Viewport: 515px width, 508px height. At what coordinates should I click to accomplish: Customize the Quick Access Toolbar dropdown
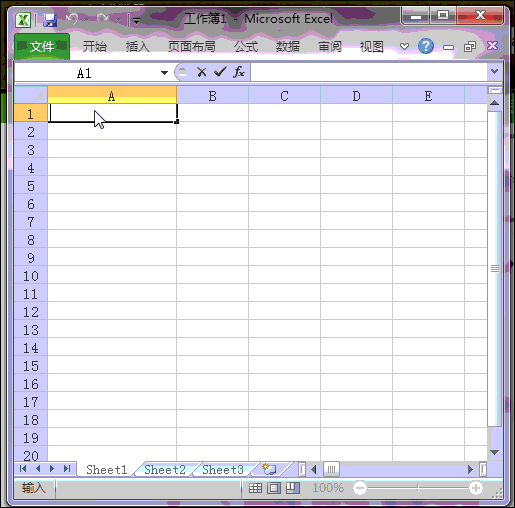pos(136,21)
